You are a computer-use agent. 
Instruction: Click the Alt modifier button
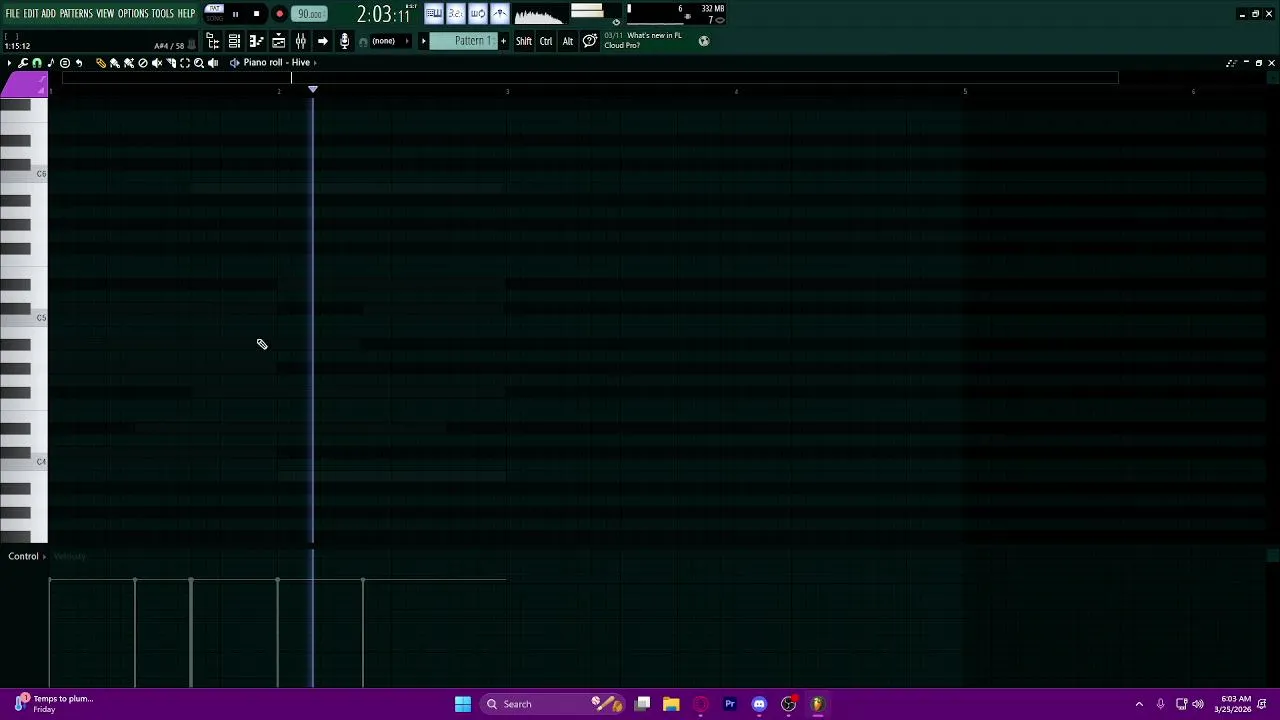pyautogui.click(x=567, y=41)
